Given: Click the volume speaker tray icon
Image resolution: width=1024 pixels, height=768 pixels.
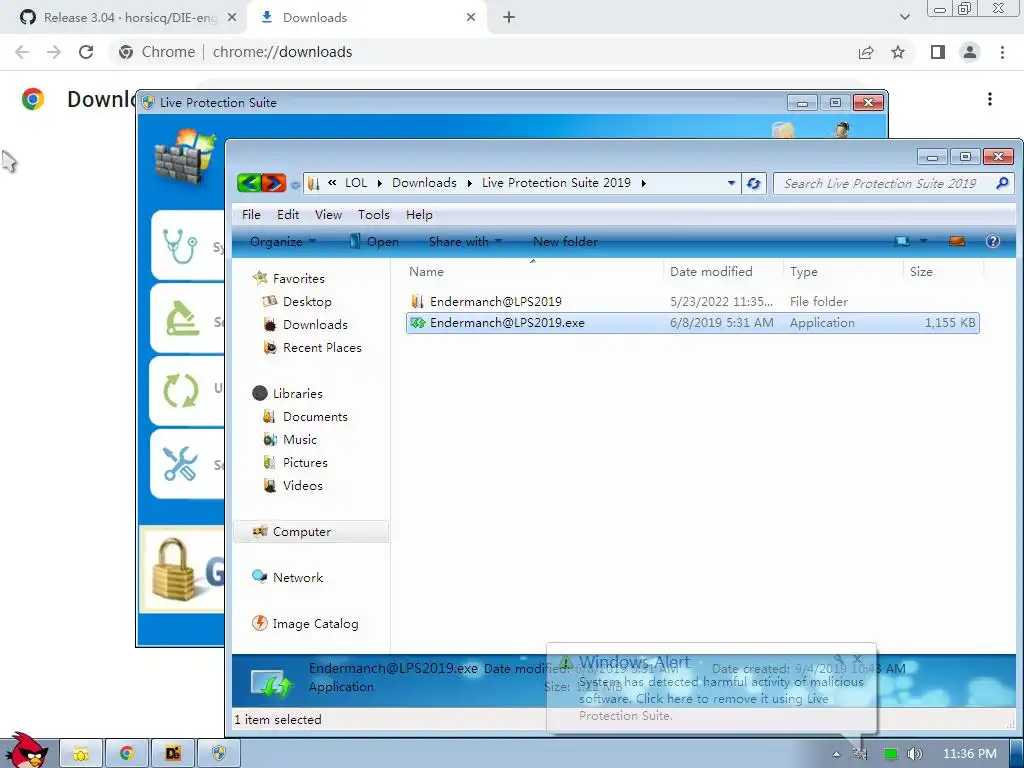Looking at the screenshot, I should (x=914, y=754).
